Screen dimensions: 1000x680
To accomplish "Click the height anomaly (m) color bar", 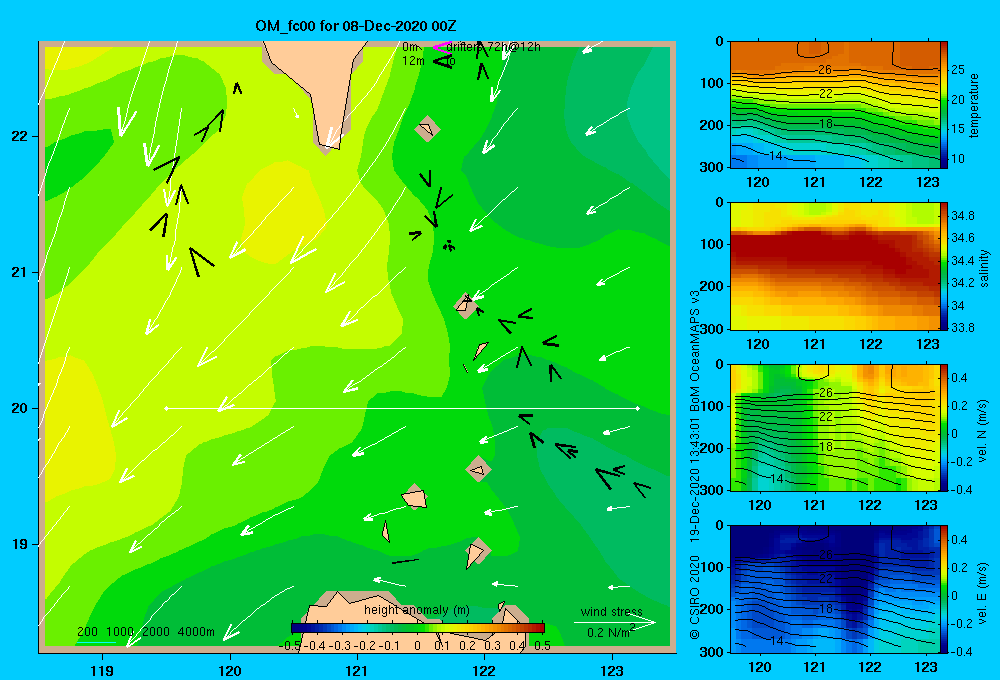I will 418,628.
